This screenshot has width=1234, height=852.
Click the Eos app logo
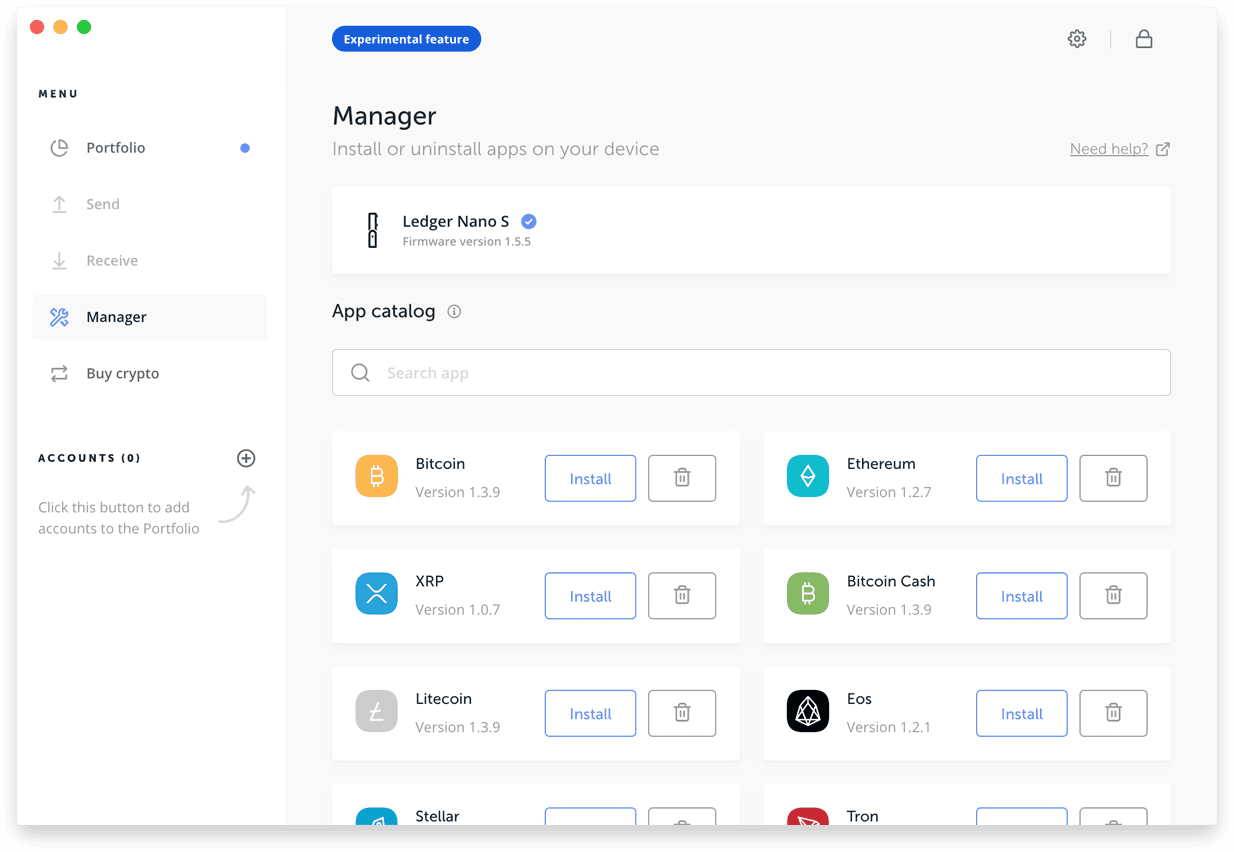(808, 713)
